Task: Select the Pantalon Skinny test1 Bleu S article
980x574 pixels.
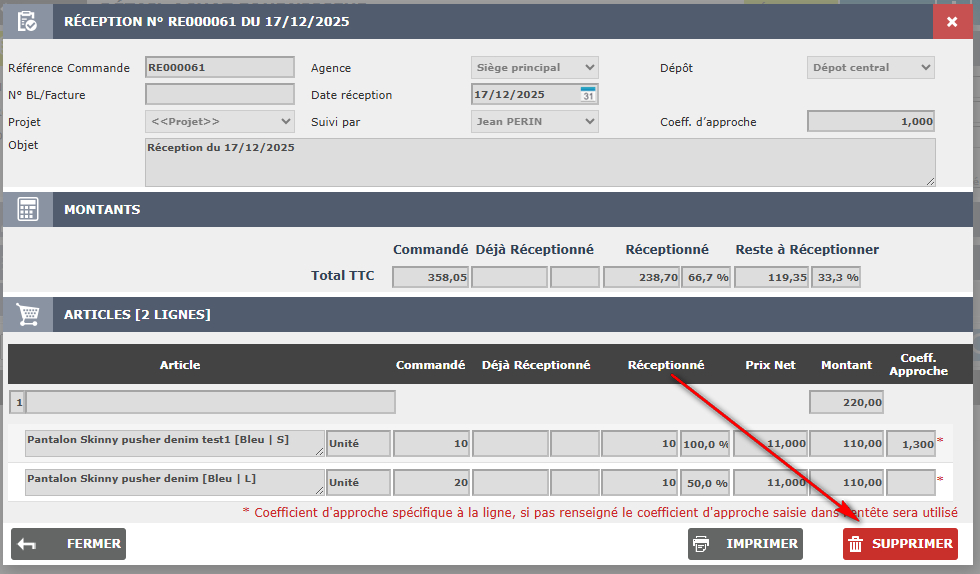Action: pos(175,443)
